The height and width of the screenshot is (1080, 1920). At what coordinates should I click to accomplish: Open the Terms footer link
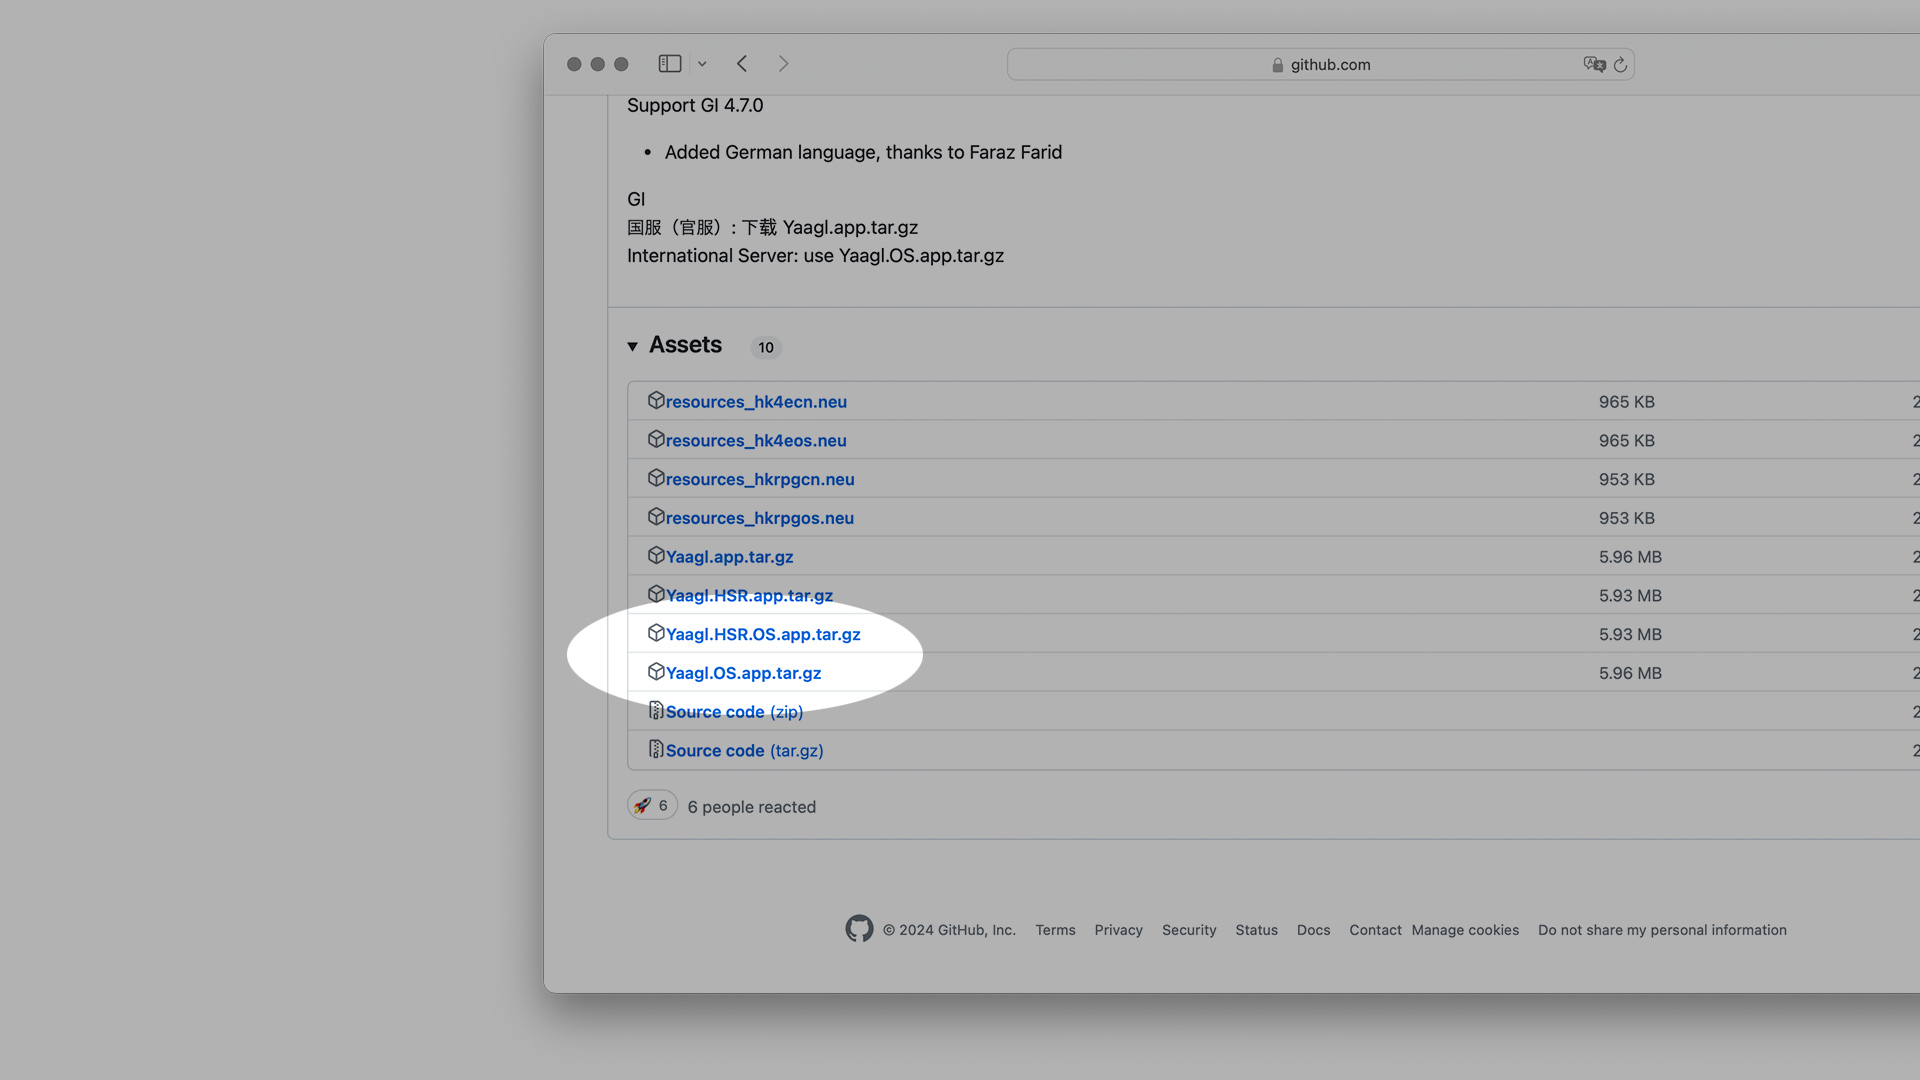click(x=1055, y=930)
